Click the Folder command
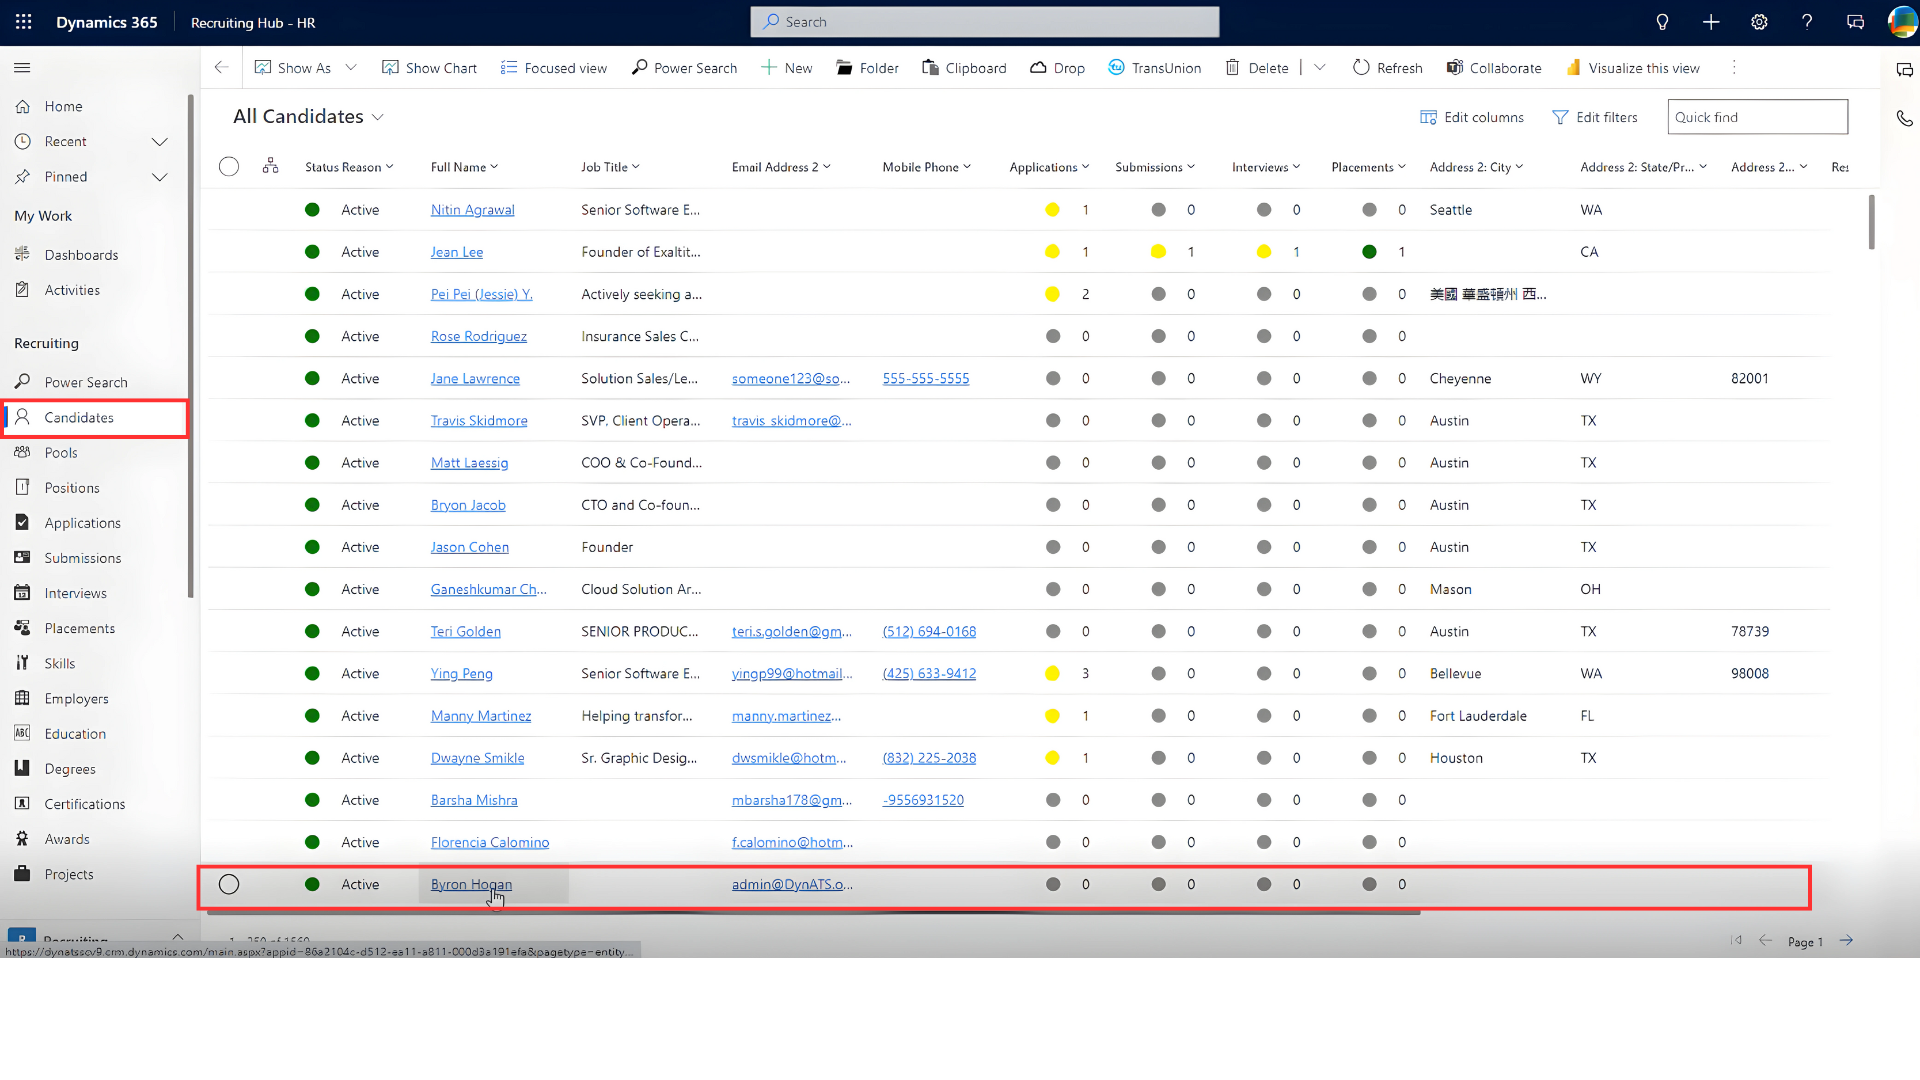 [867, 68]
